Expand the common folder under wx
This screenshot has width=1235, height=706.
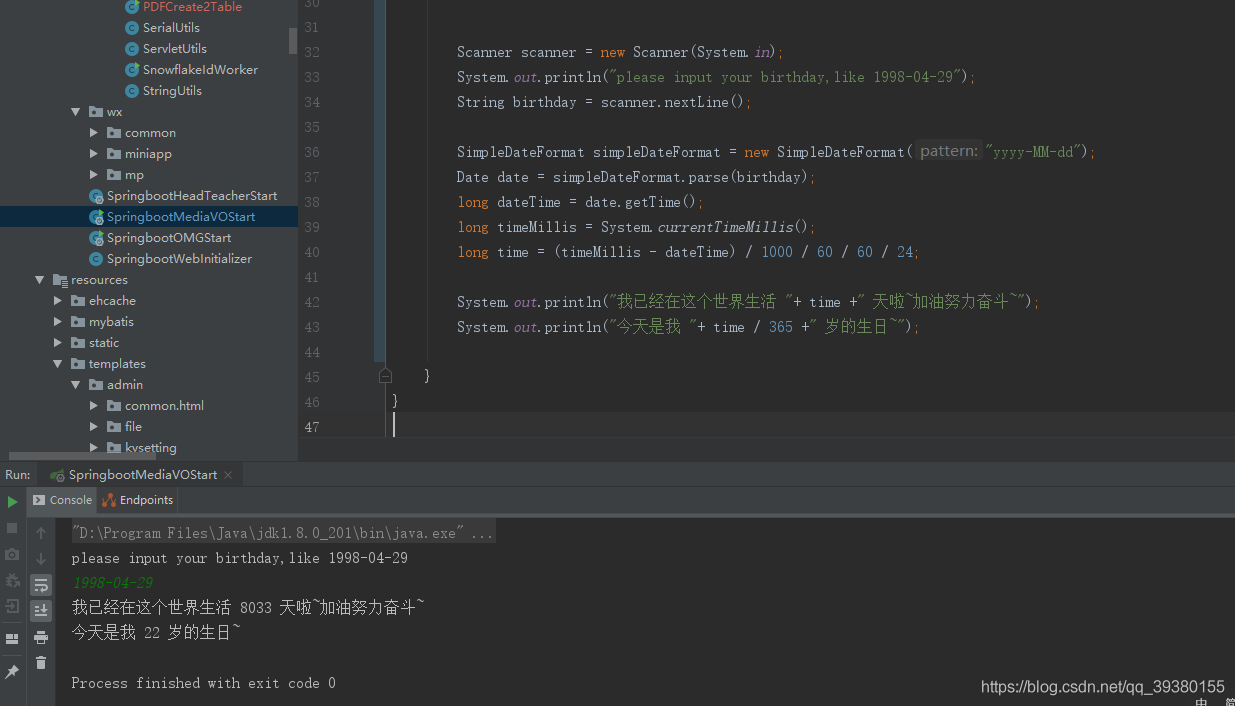point(94,133)
